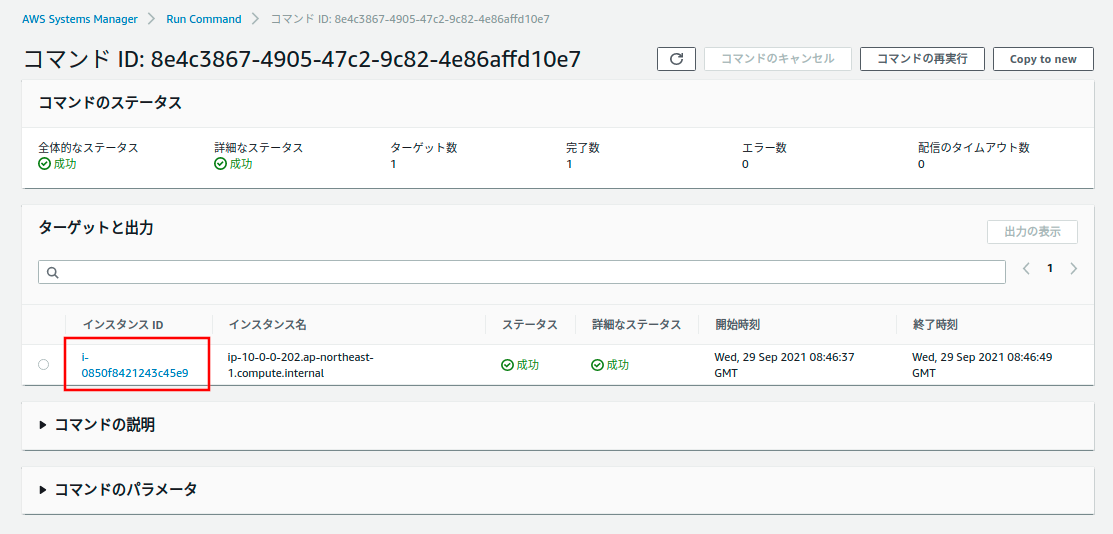Click detailed status success icon in summary
The width and height of the screenshot is (1113, 534).
[x=220, y=164]
